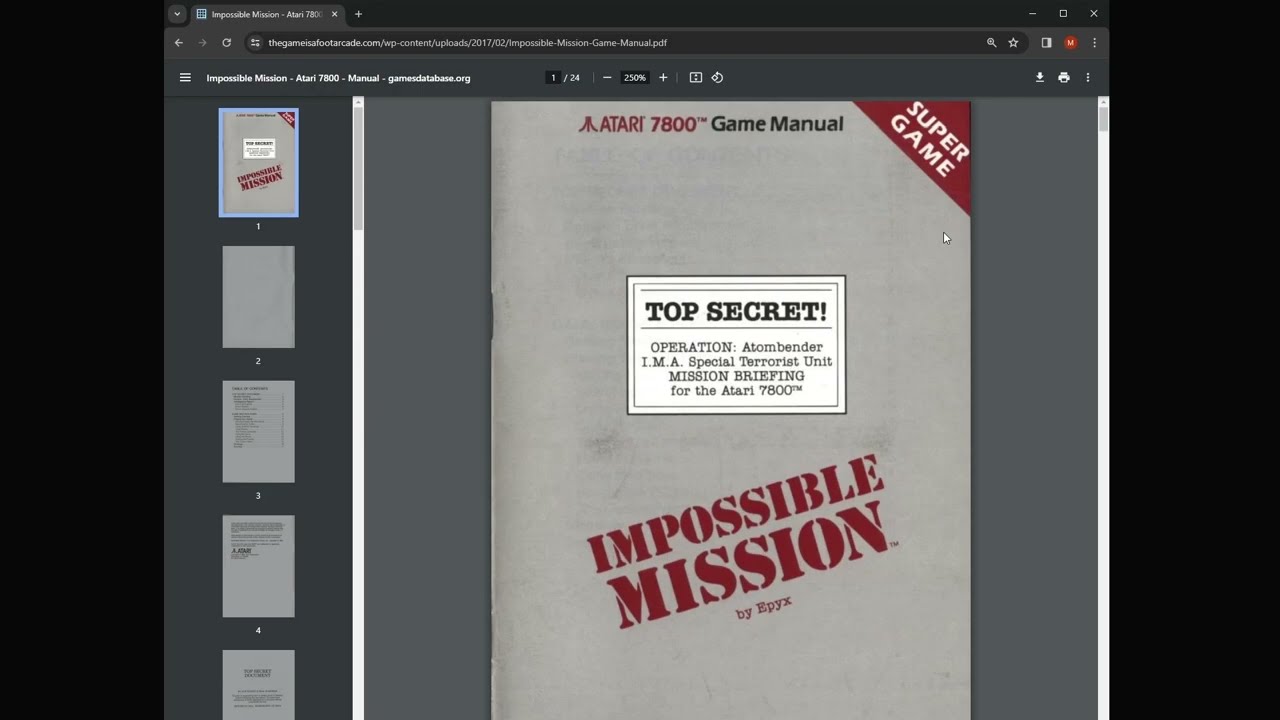The width and height of the screenshot is (1280, 720).
Task: Click 'OPERATION: Atombender' line
Action: [736, 347]
